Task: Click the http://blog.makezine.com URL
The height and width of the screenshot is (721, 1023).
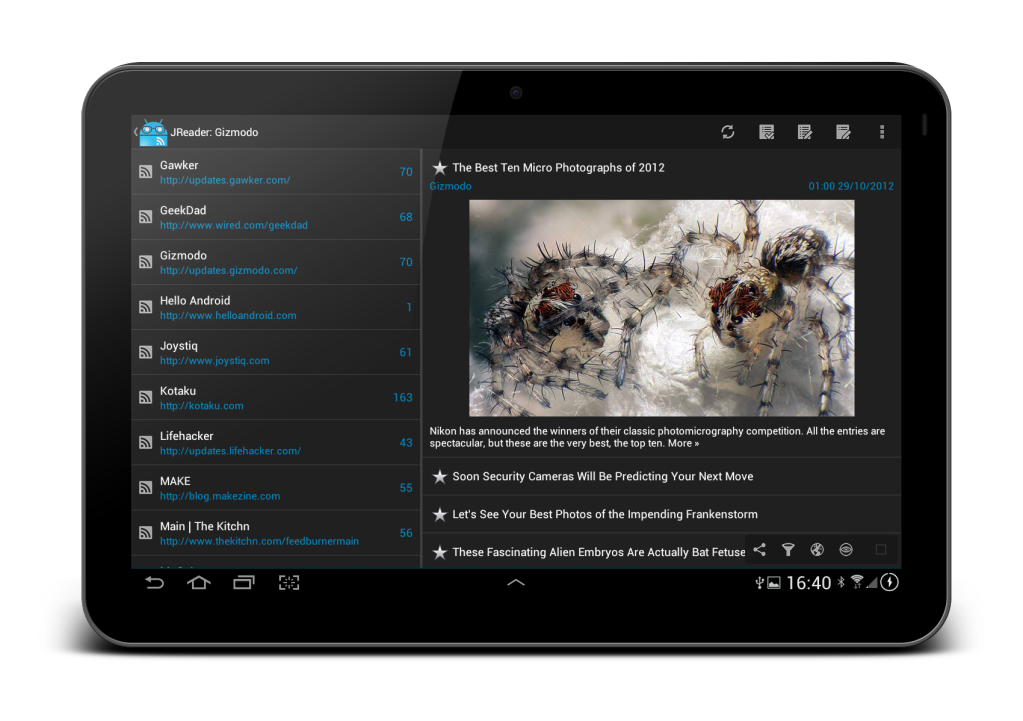Action: click(x=220, y=496)
